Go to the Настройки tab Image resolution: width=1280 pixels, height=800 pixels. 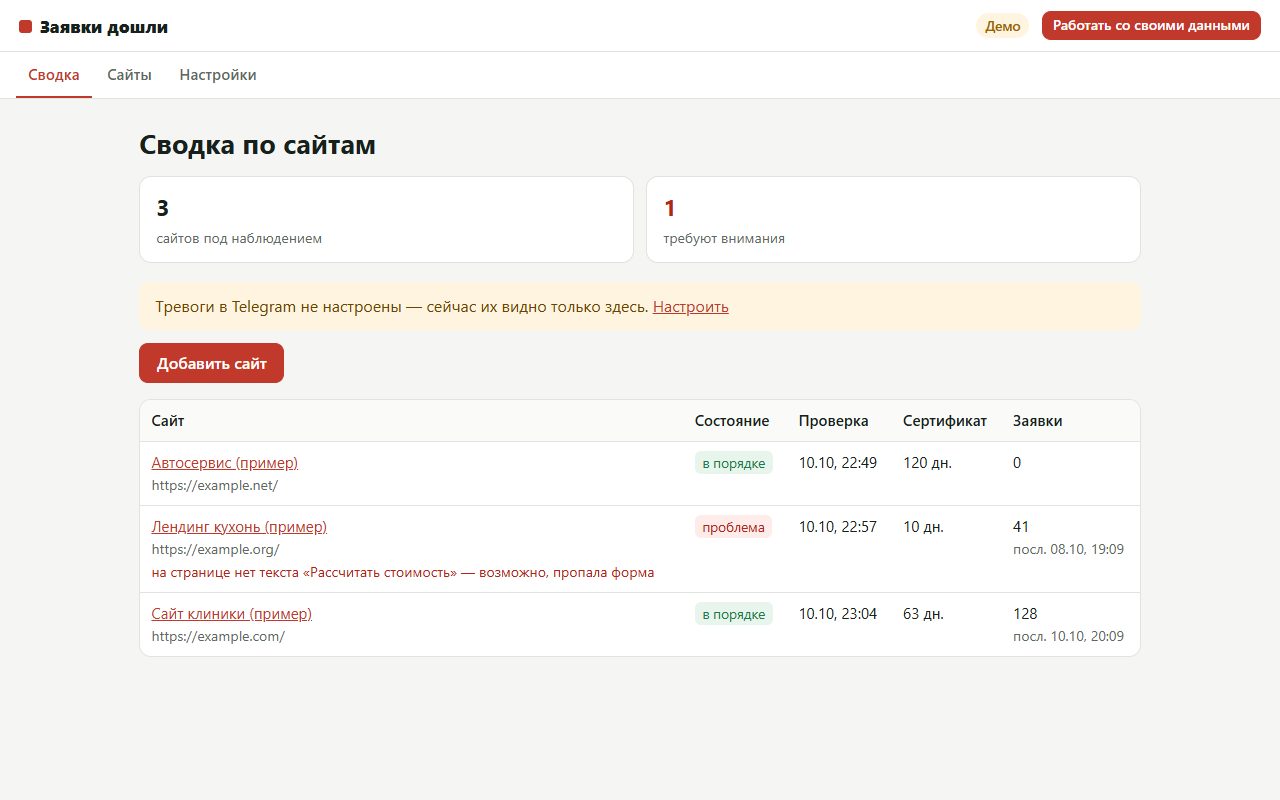218,75
